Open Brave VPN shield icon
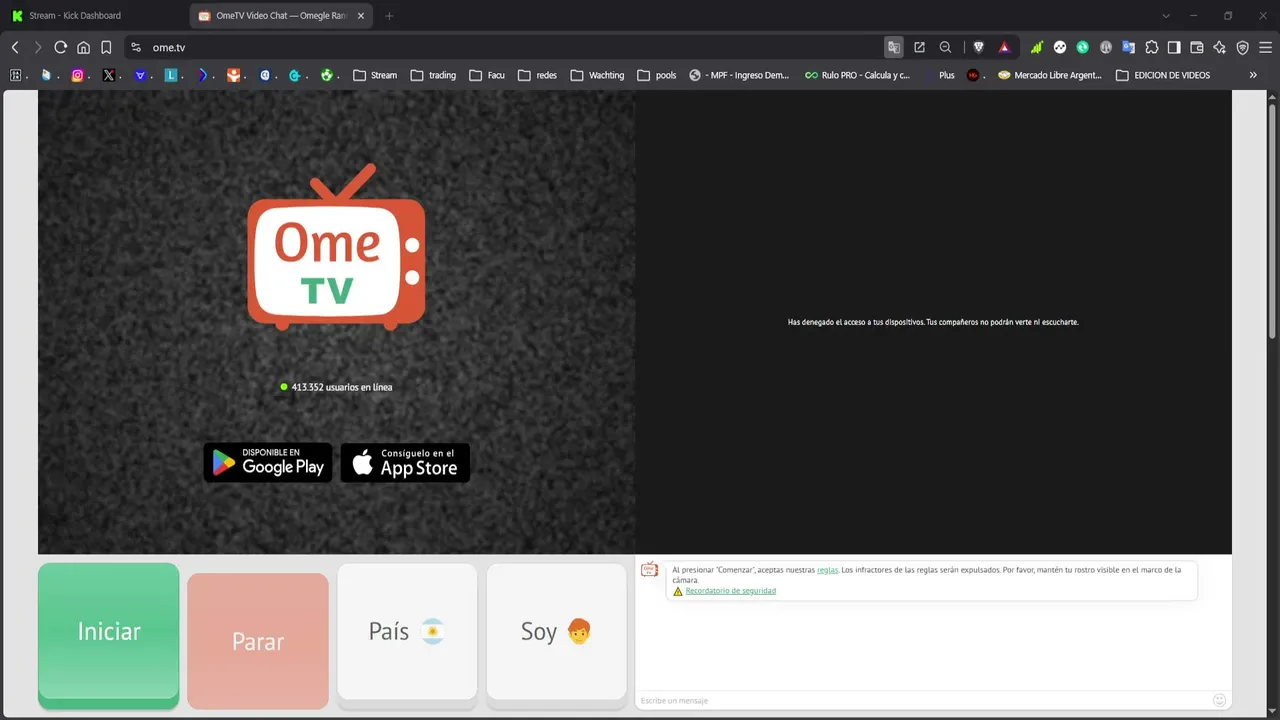The image size is (1280, 720). [x=1242, y=47]
